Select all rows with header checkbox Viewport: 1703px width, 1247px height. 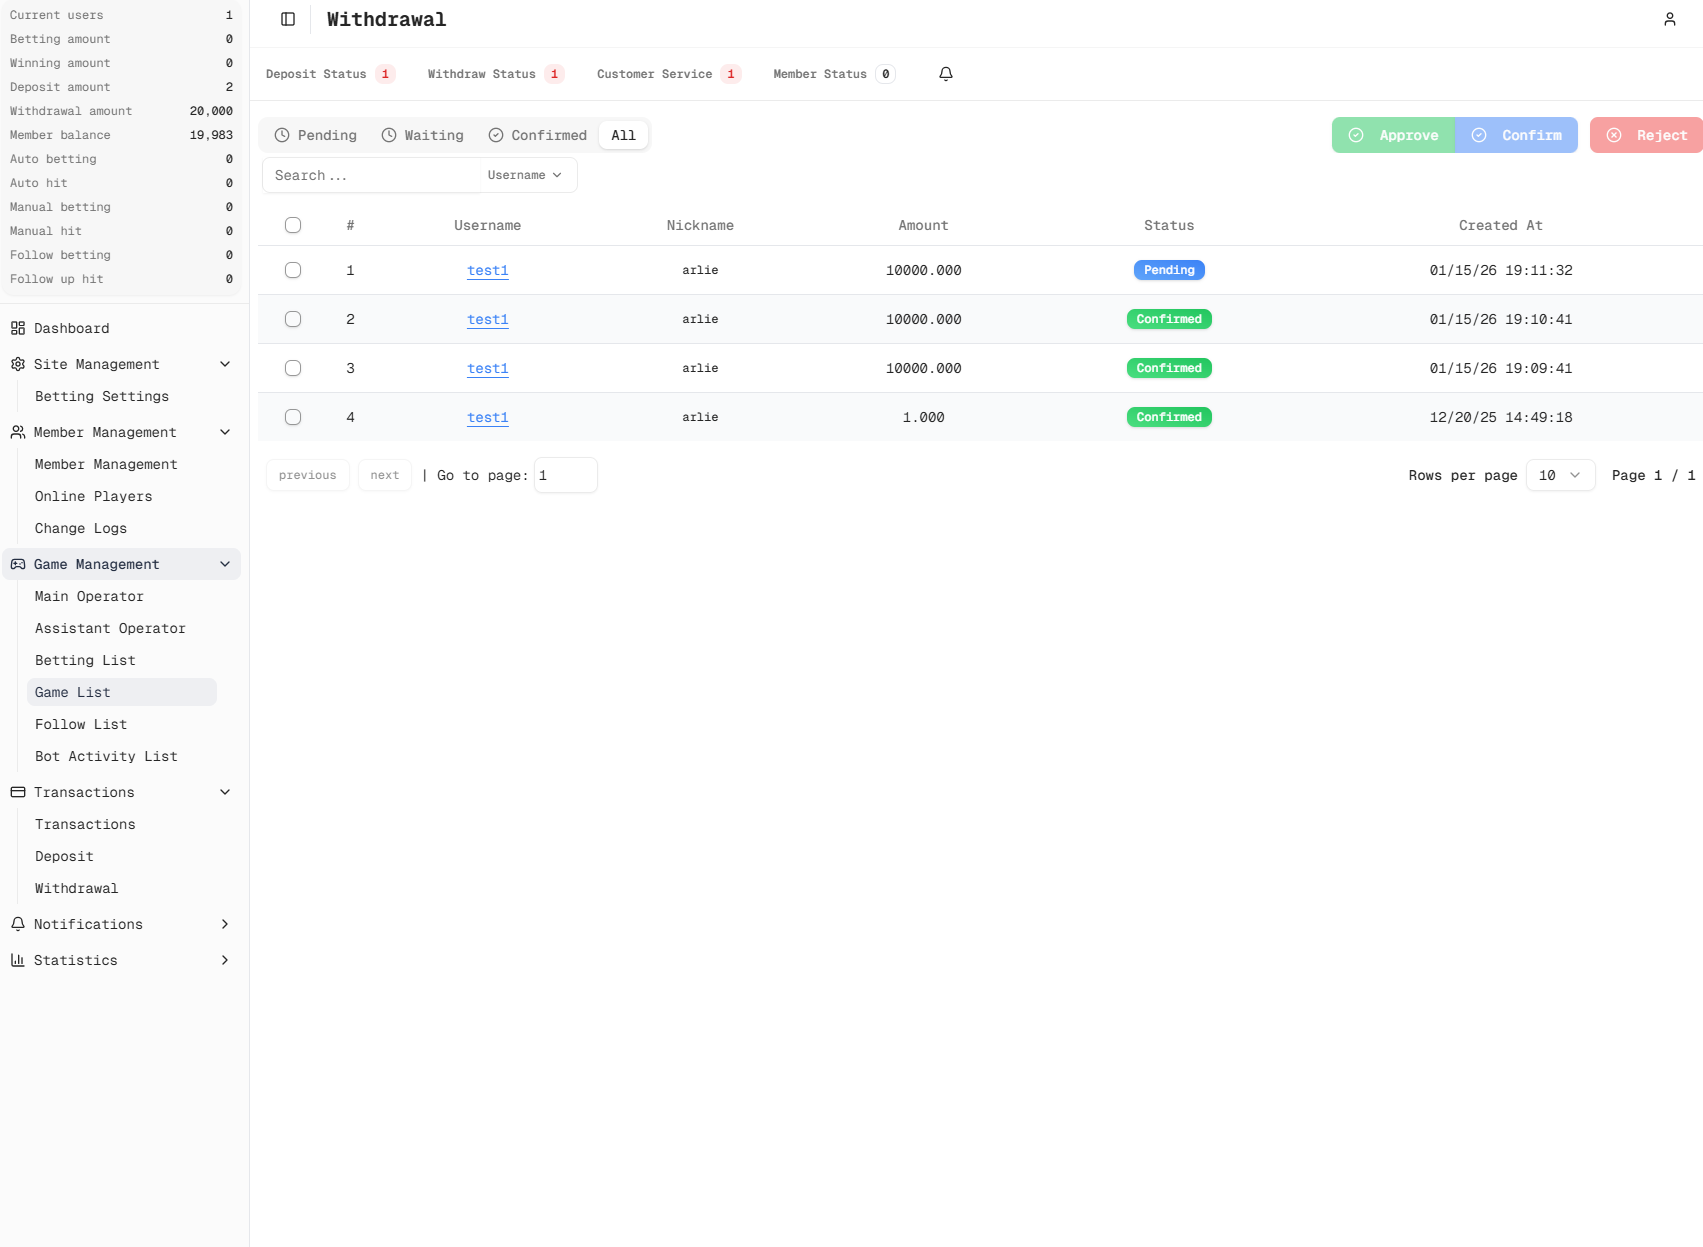(x=293, y=225)
